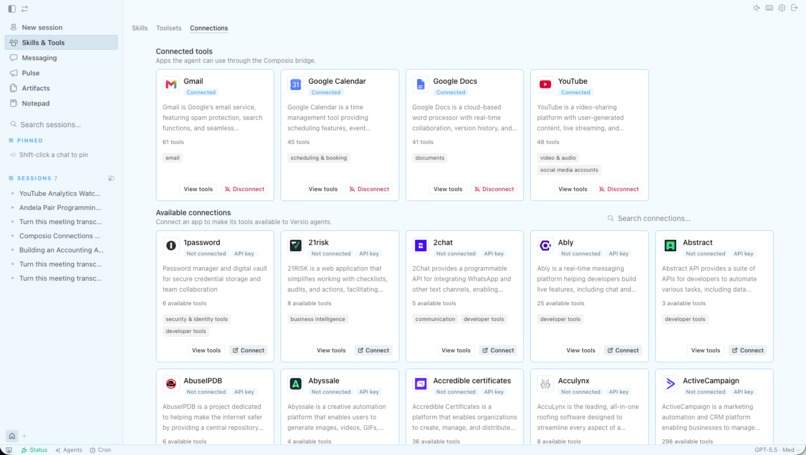Click the Gmail logo icon
The width and height of the screenshot is (806, 455).
click(x=171, y=84)
